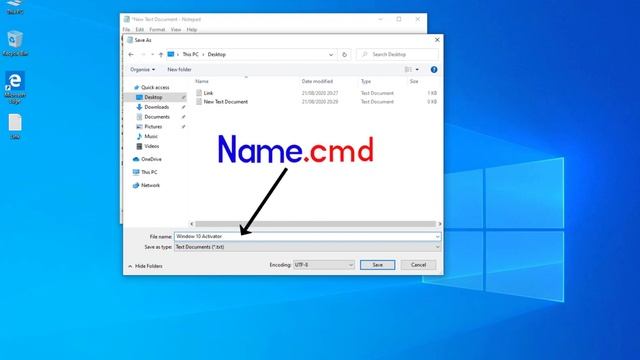Image resolution: width=640 pixels, height=360 pixels.
Task: Click the refresh button next to address bar
Action: tap(344, 54)
